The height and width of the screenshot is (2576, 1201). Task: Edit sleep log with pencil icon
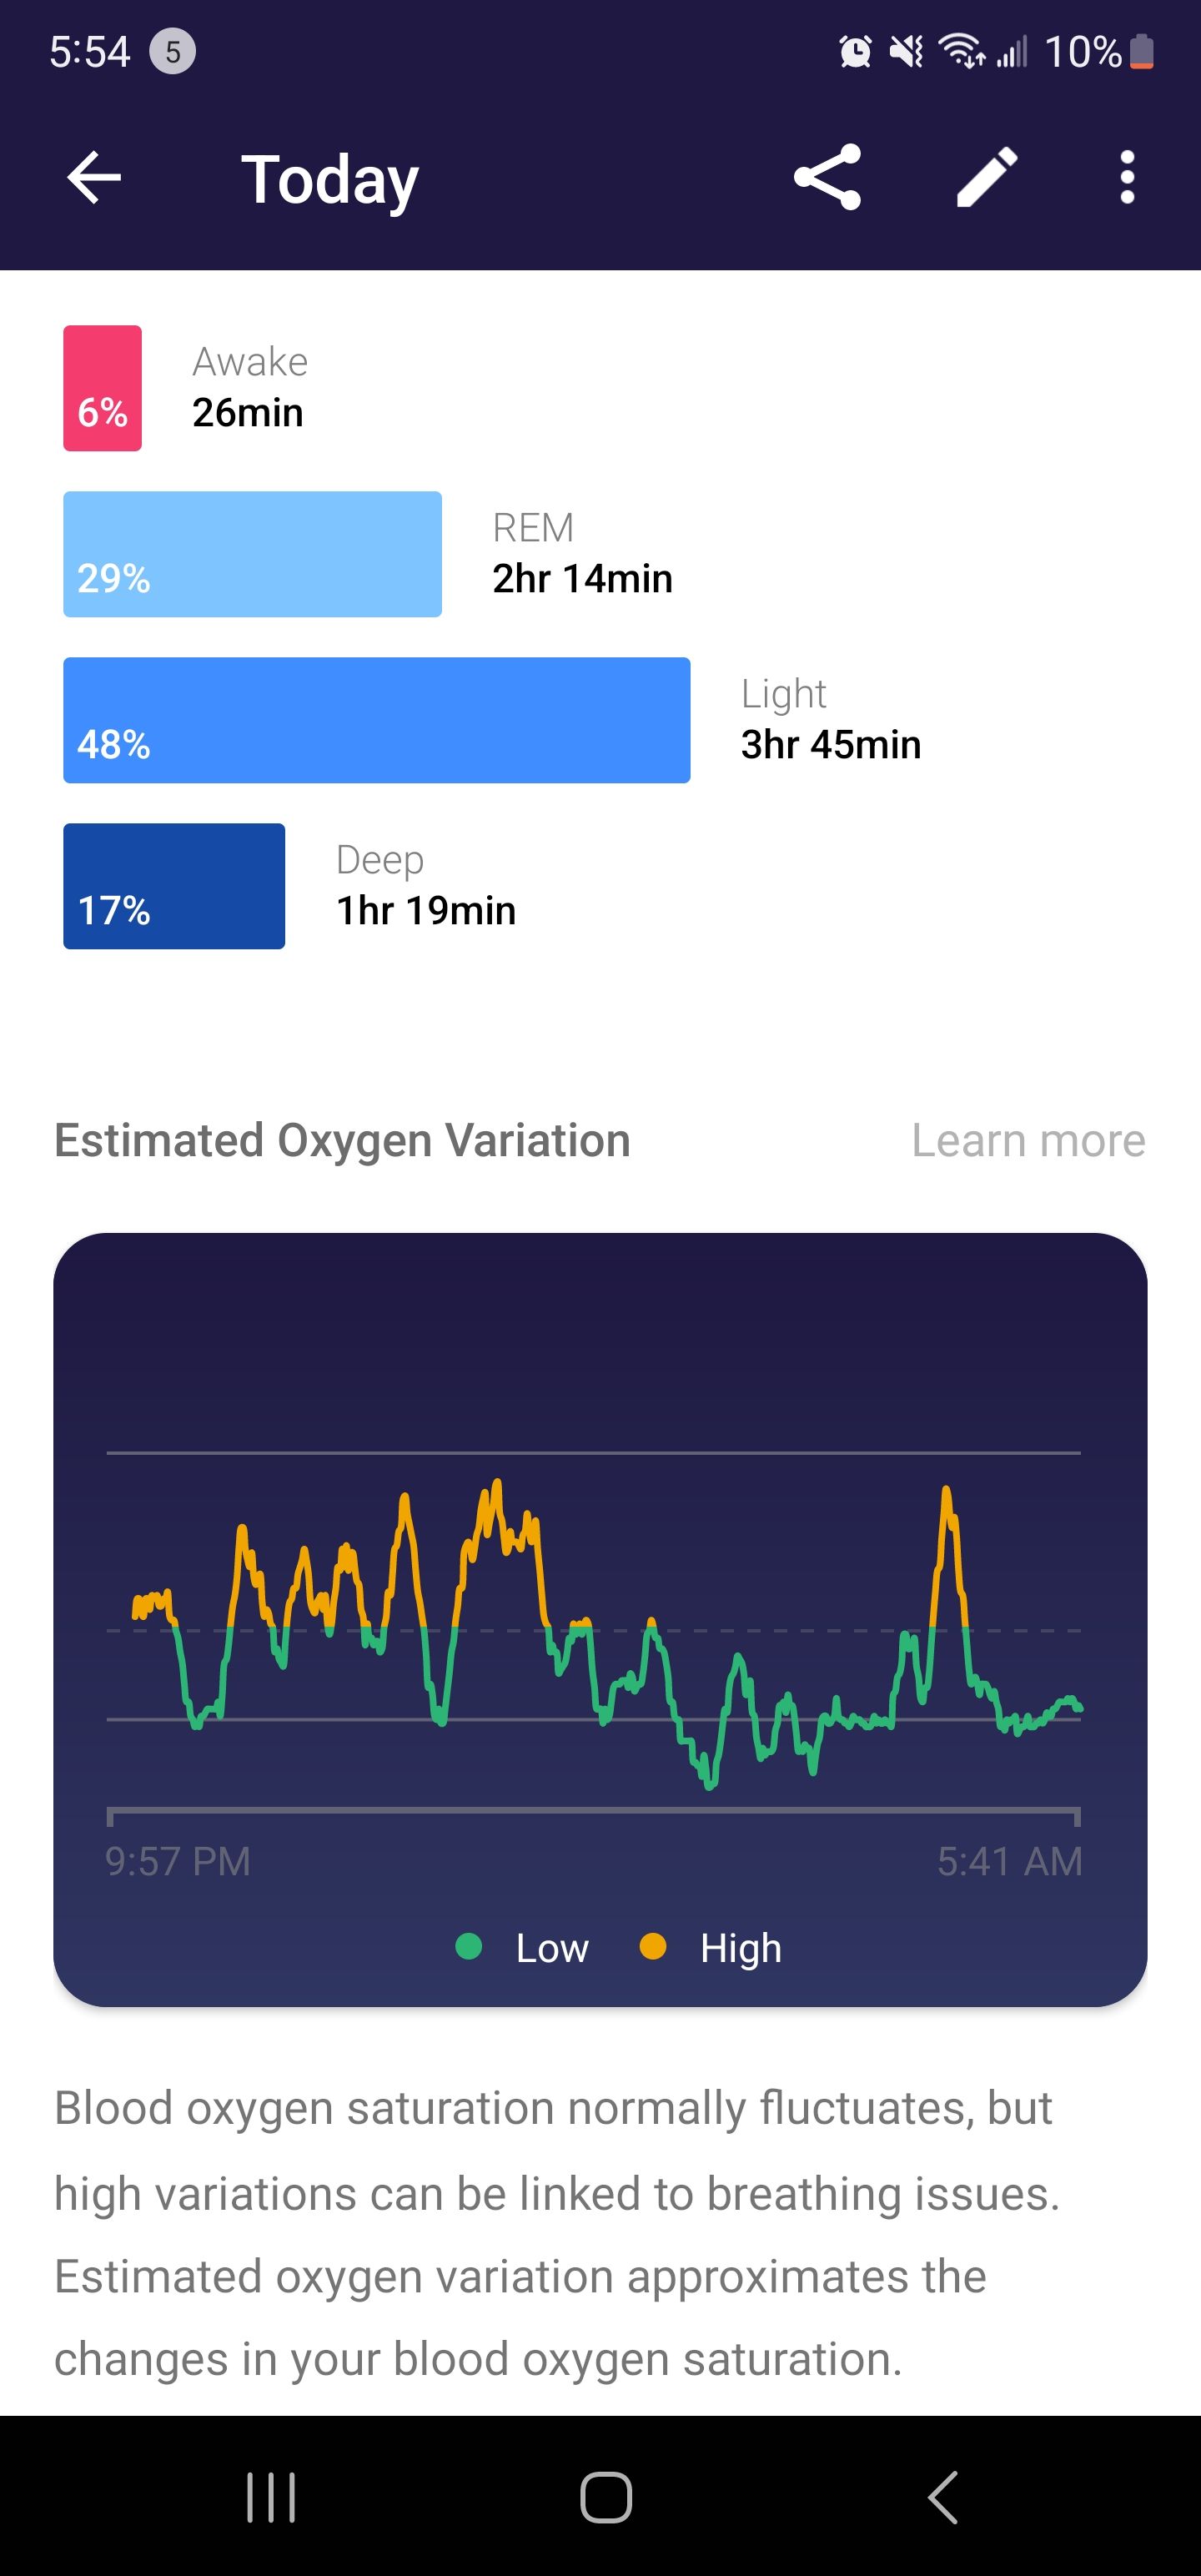click(x=987, y=178)
